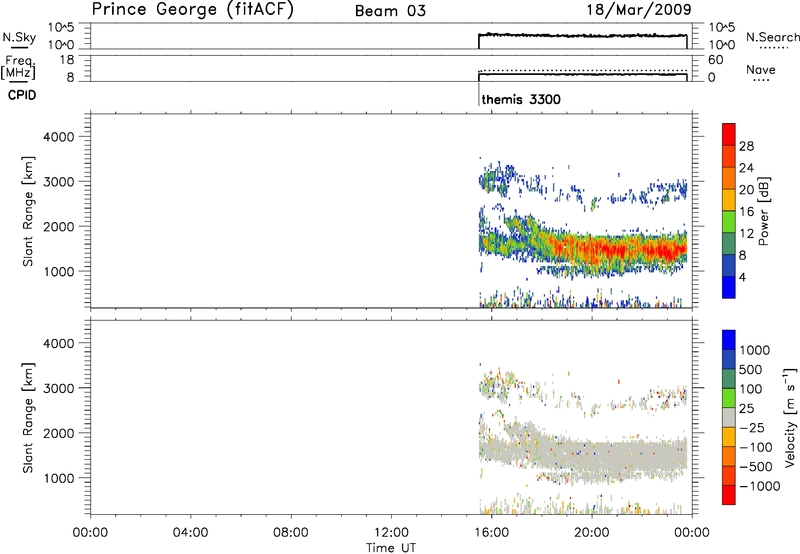Click the '16' label on the power colorbar
Image resolution: width=800 pixels, height=554 pixels.
[x=746, y=212]
